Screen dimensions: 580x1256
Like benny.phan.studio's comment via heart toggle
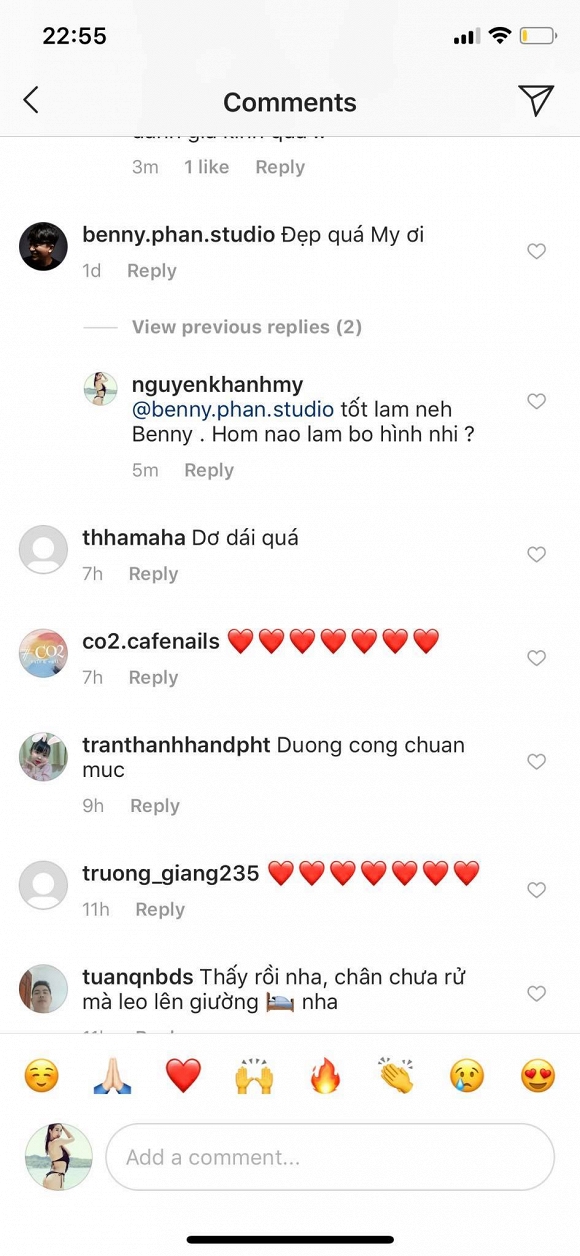[537, 251]
